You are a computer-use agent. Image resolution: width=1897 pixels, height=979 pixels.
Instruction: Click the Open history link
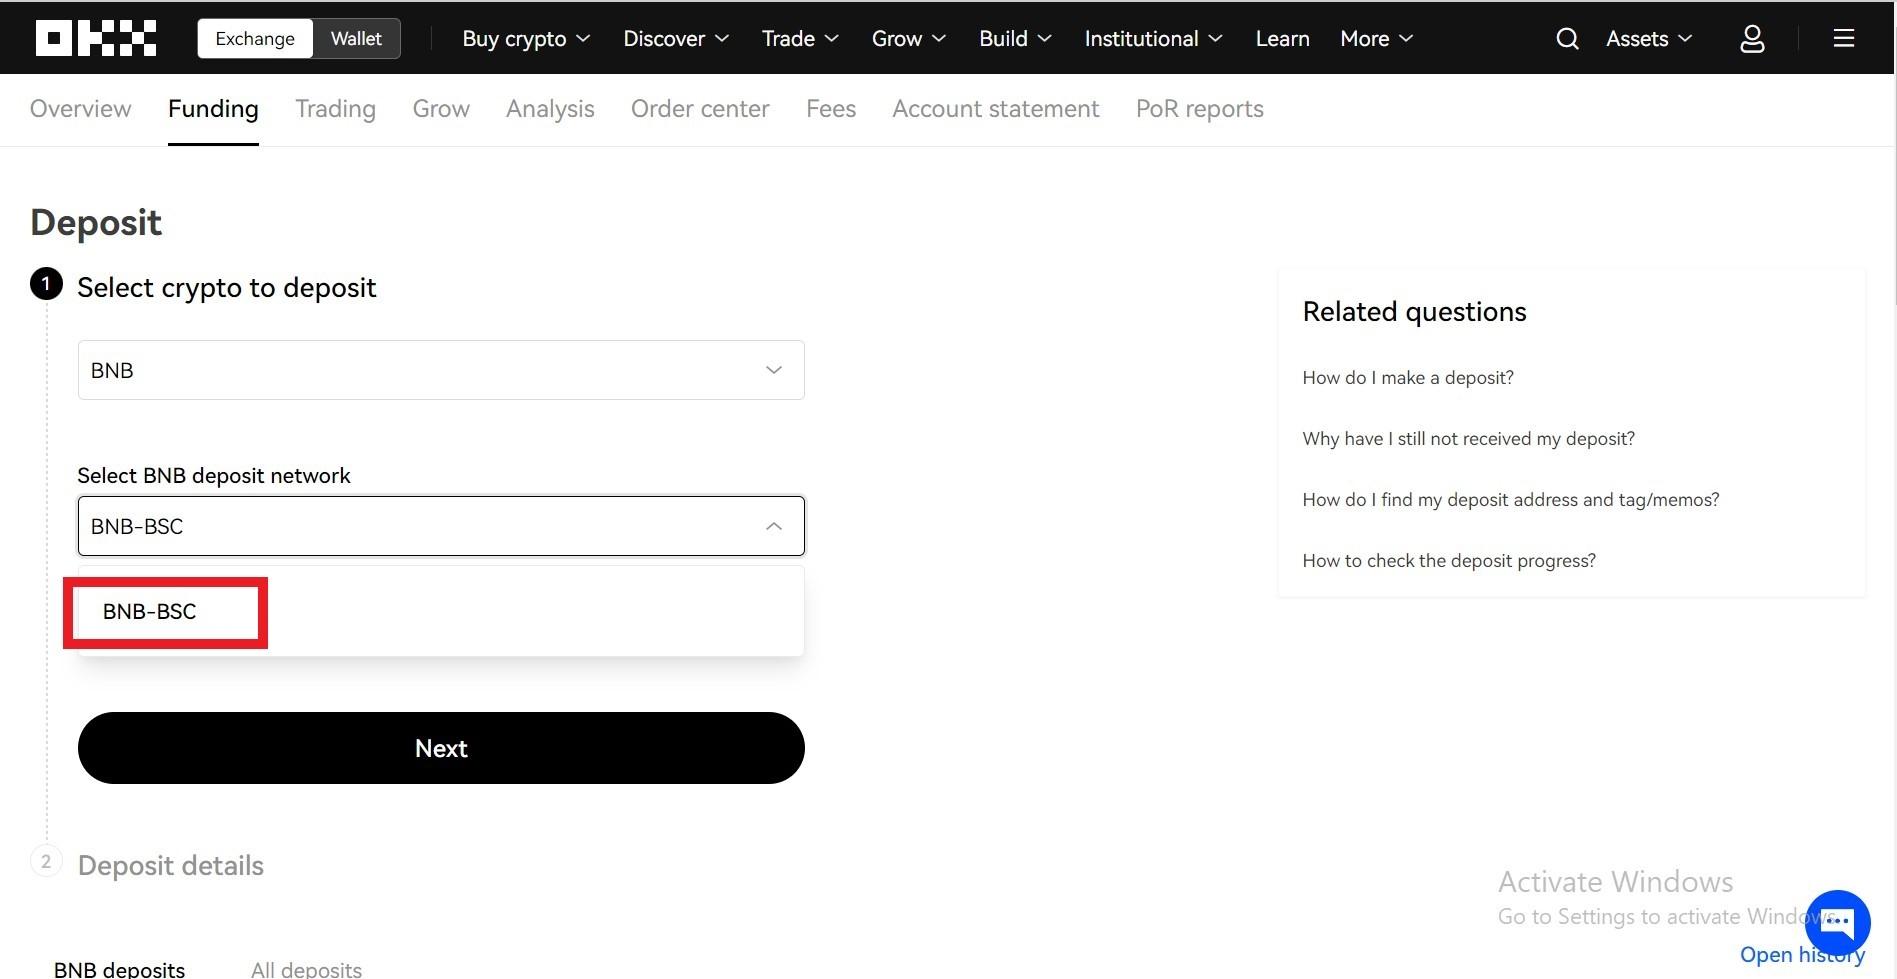click(x=1802, y=955)
